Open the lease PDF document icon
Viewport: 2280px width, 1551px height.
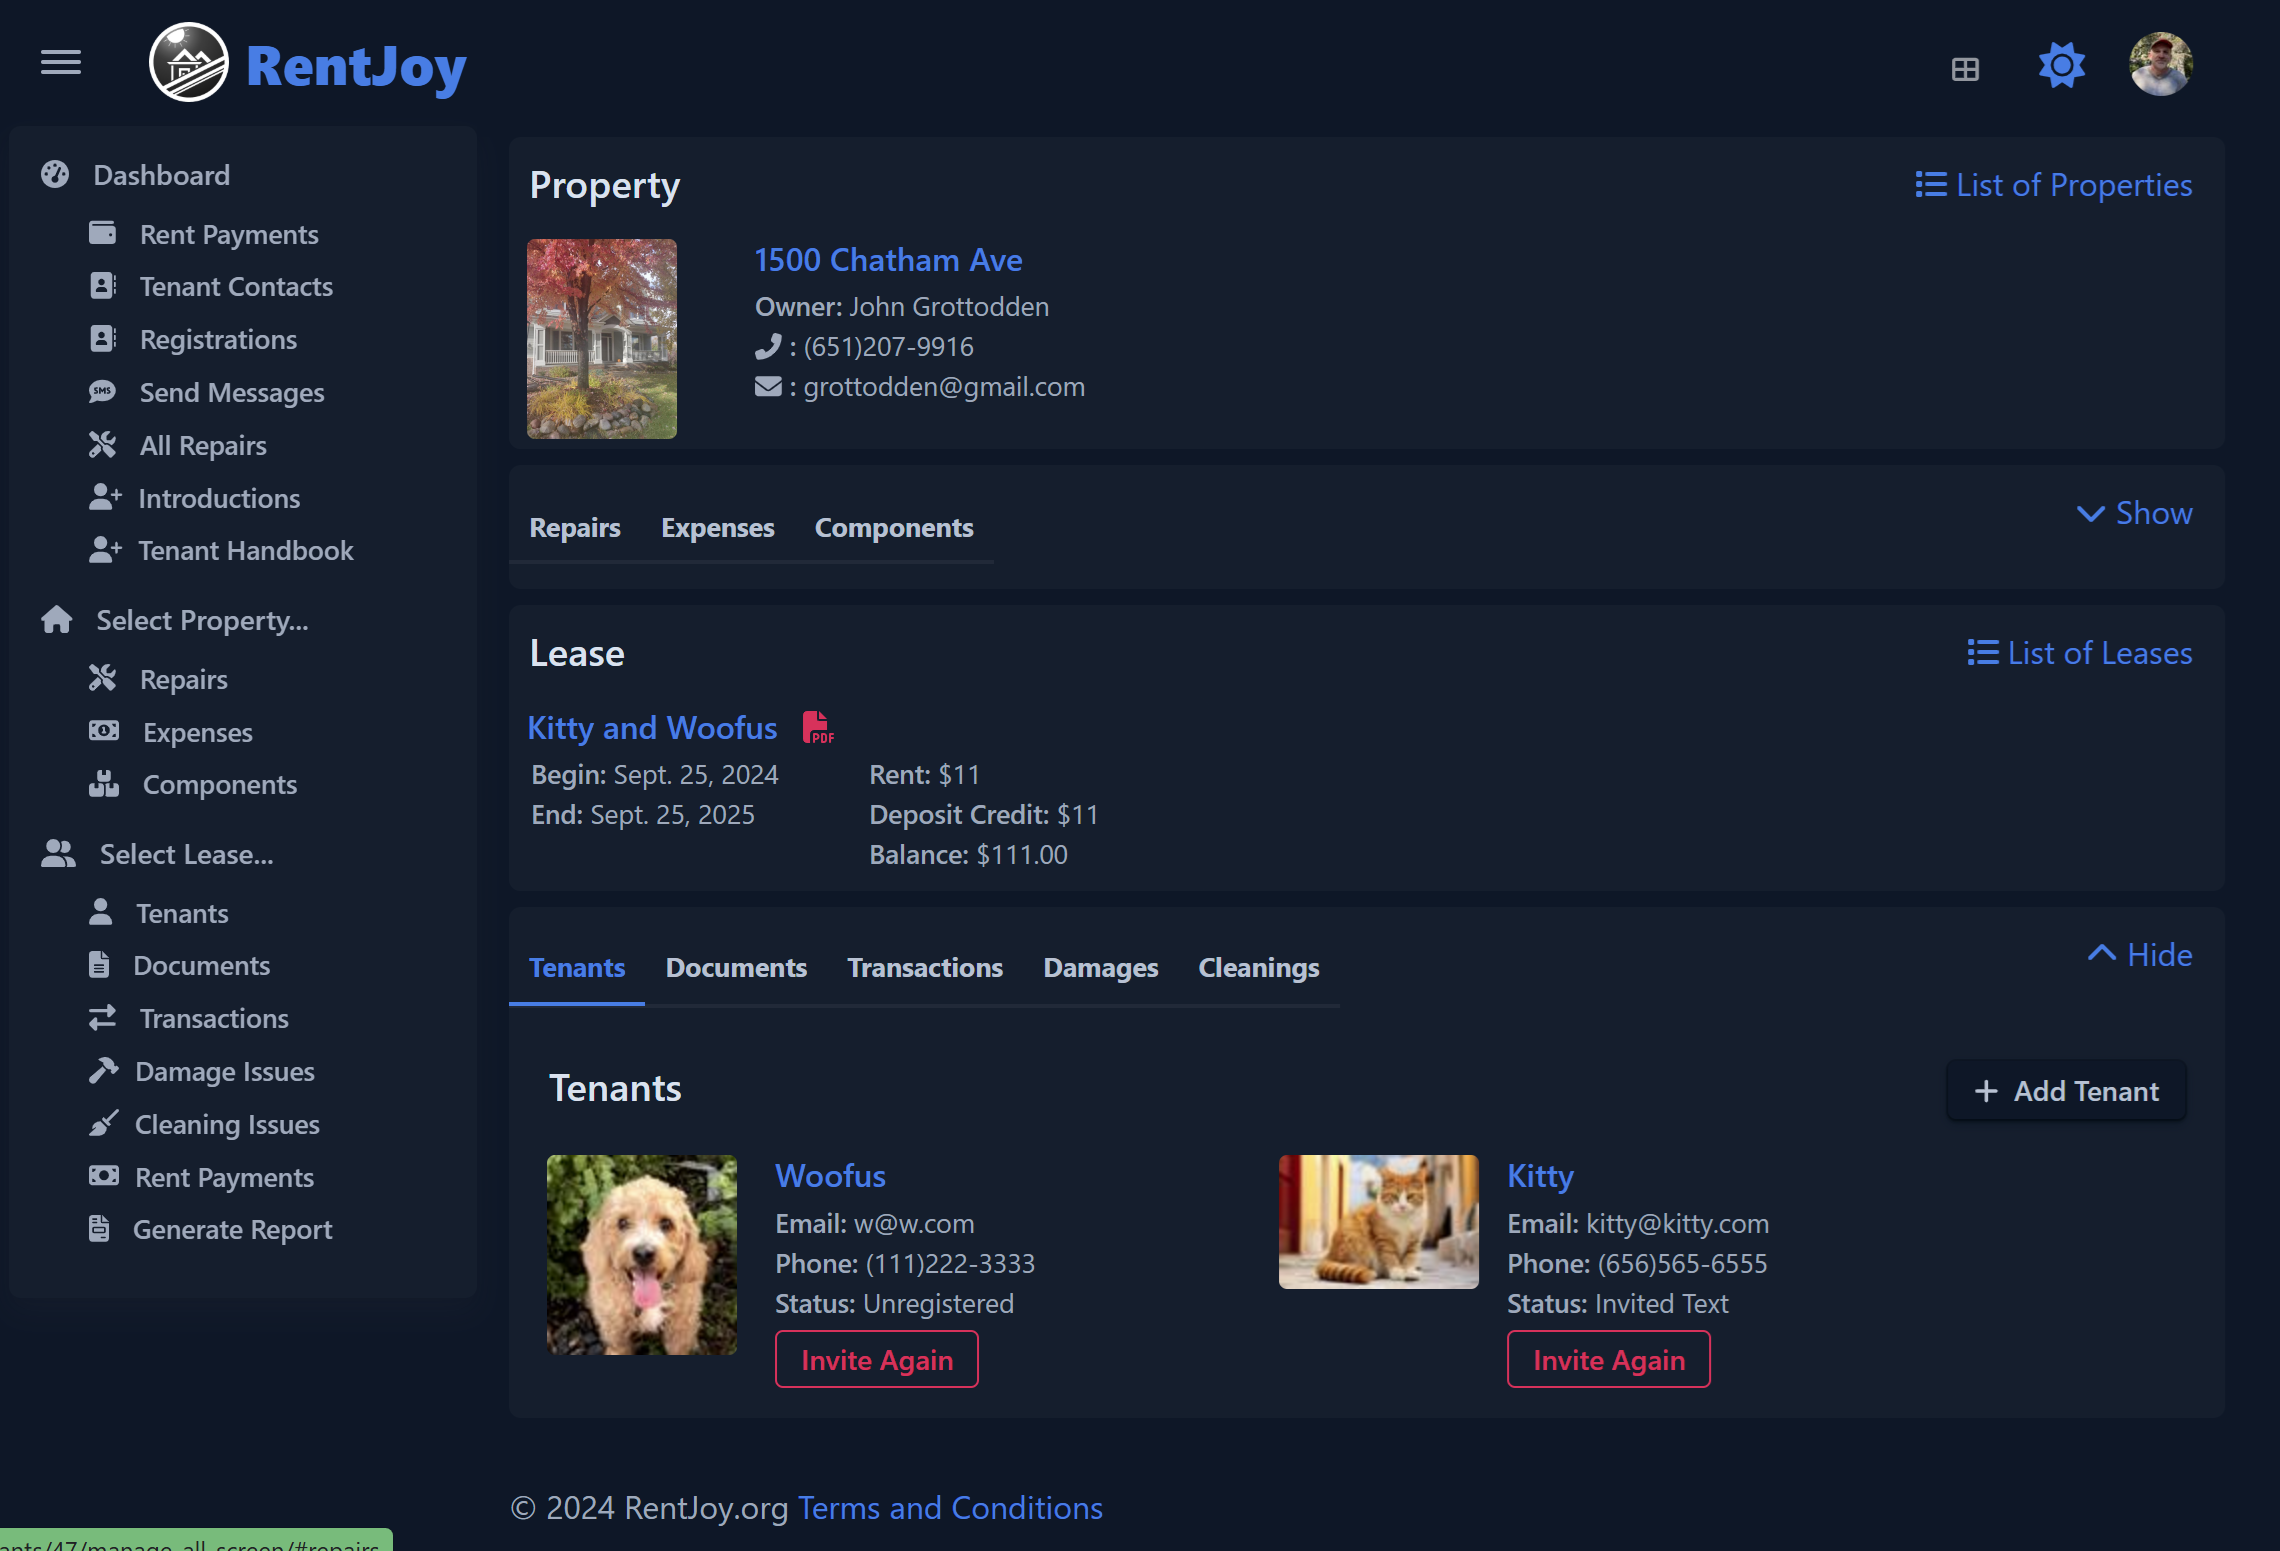[x=817, y=727]
